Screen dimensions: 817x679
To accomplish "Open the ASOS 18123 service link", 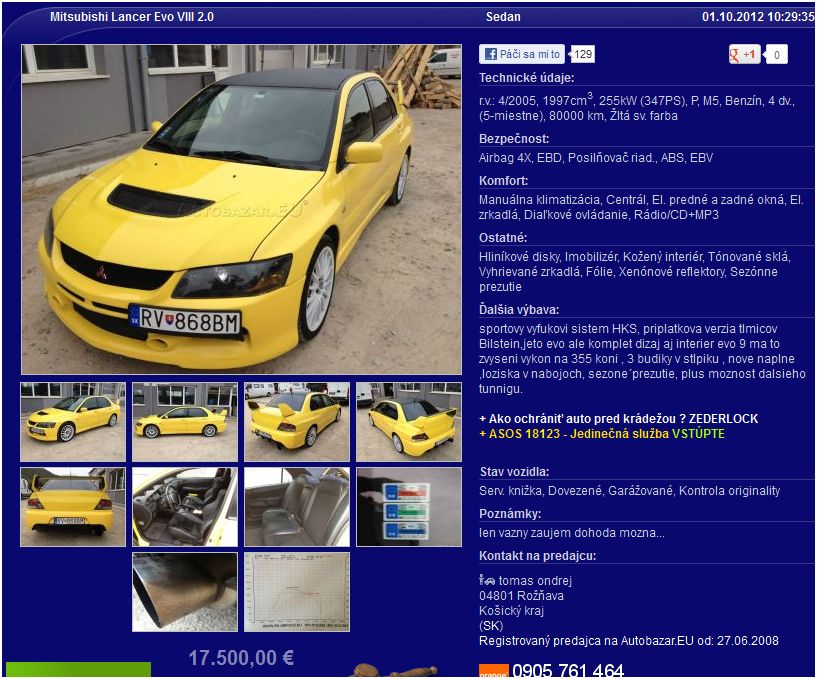I will click(601, 434).
